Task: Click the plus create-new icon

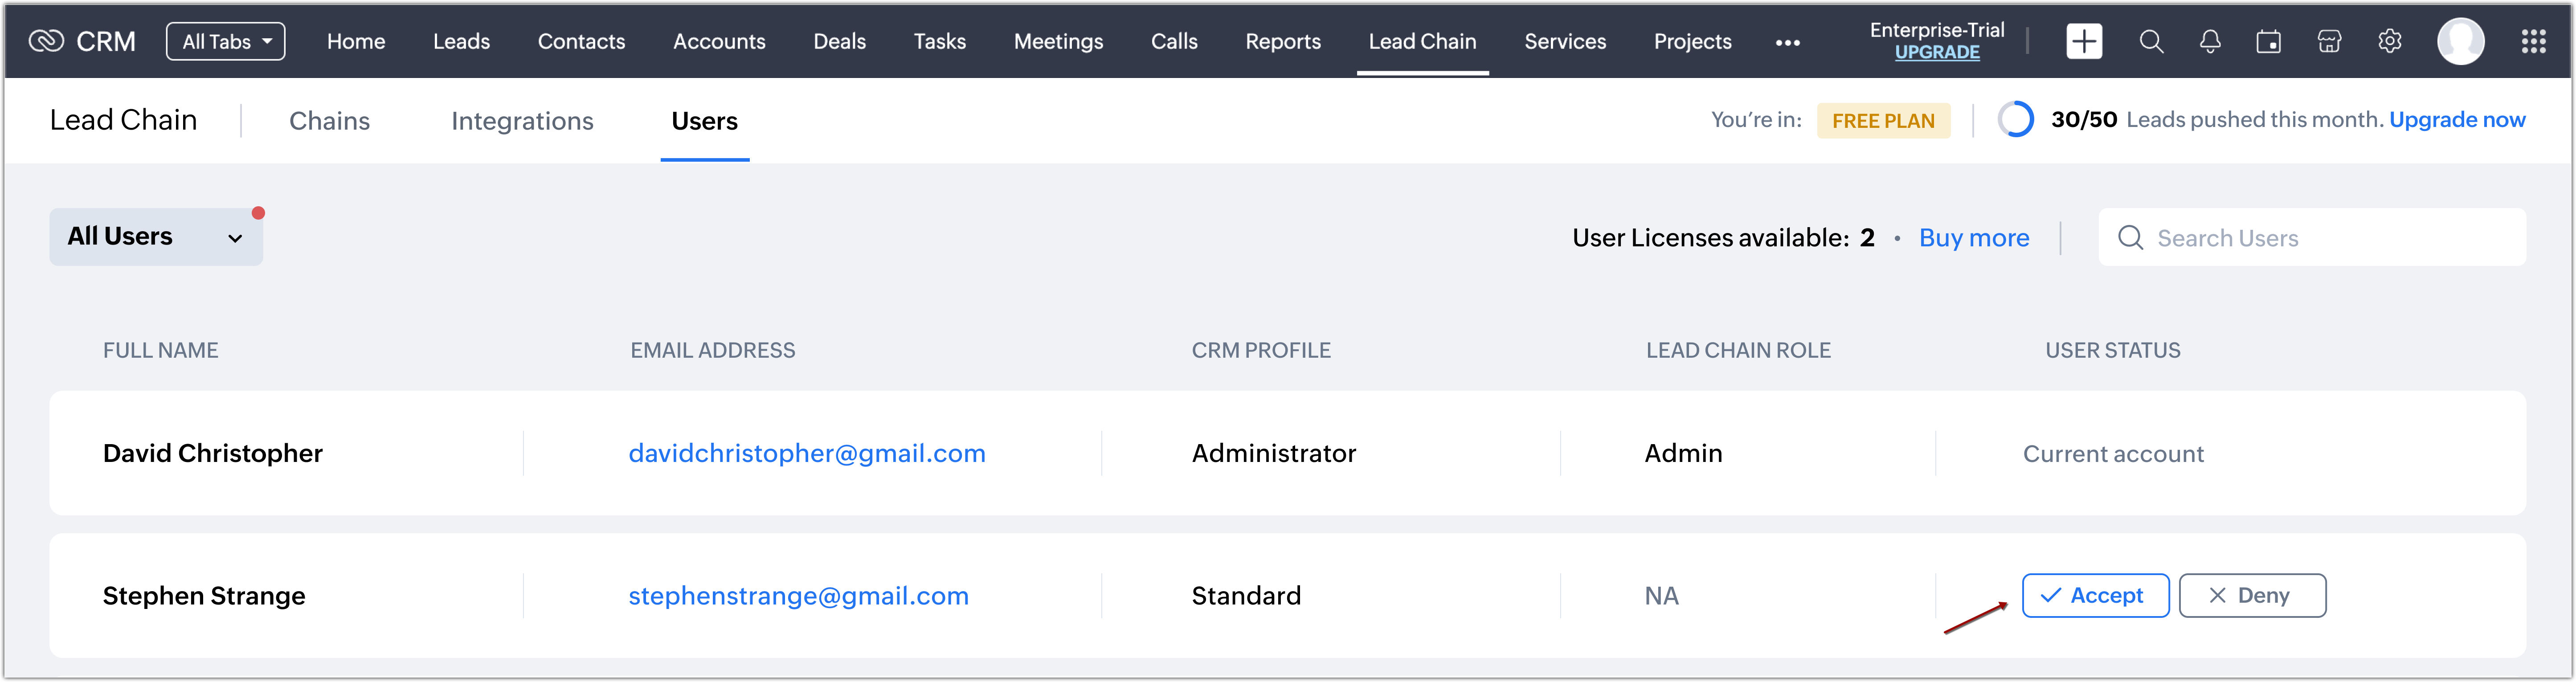Action: coord(2084,41)
